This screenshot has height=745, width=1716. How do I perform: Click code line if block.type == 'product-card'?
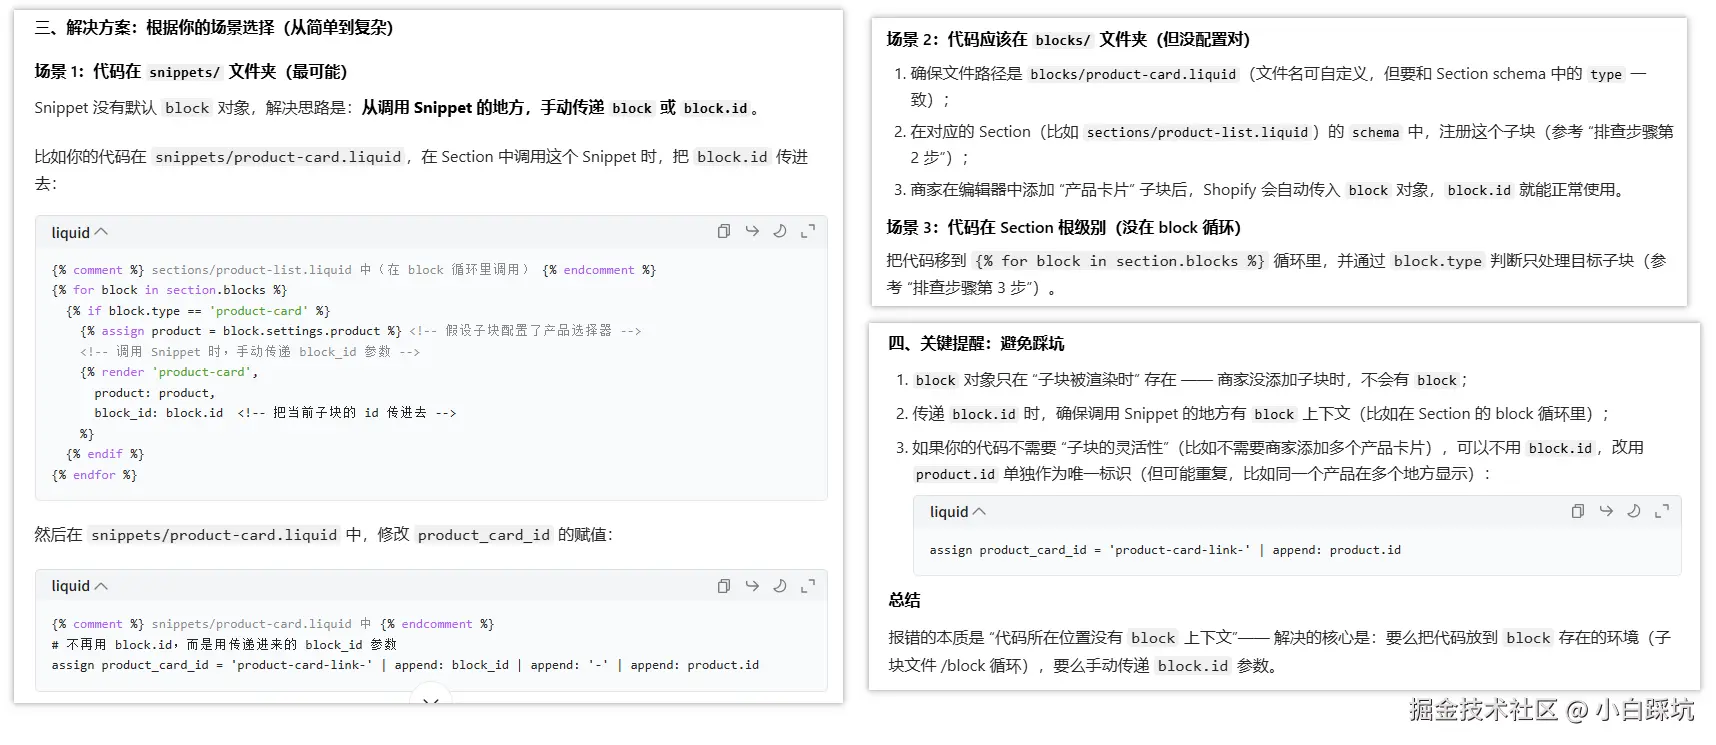pyautogui.click(x=198, y=311)
